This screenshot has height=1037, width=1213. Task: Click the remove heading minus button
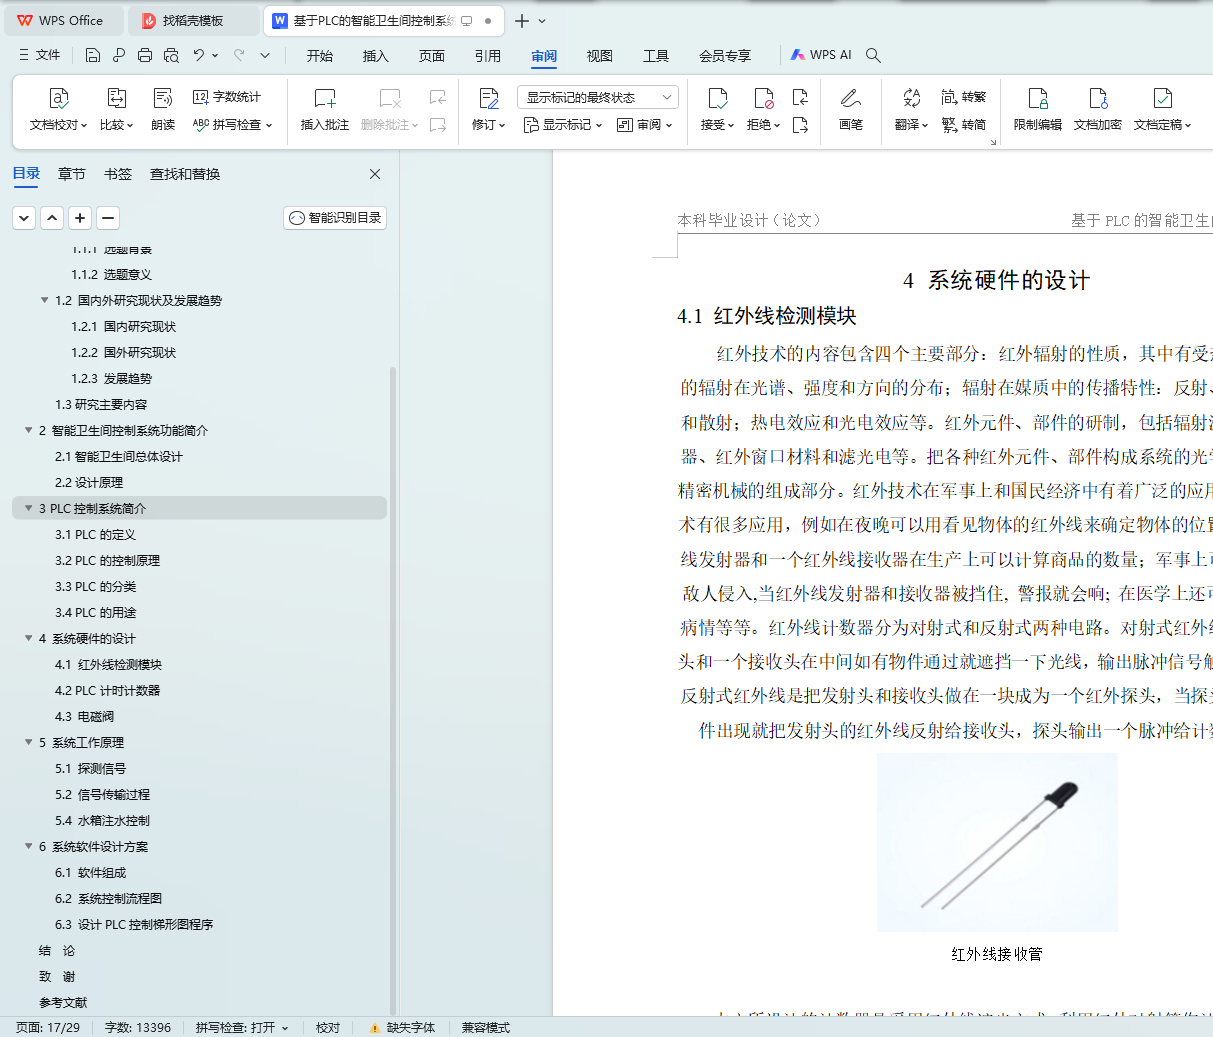tap(108, 218)
